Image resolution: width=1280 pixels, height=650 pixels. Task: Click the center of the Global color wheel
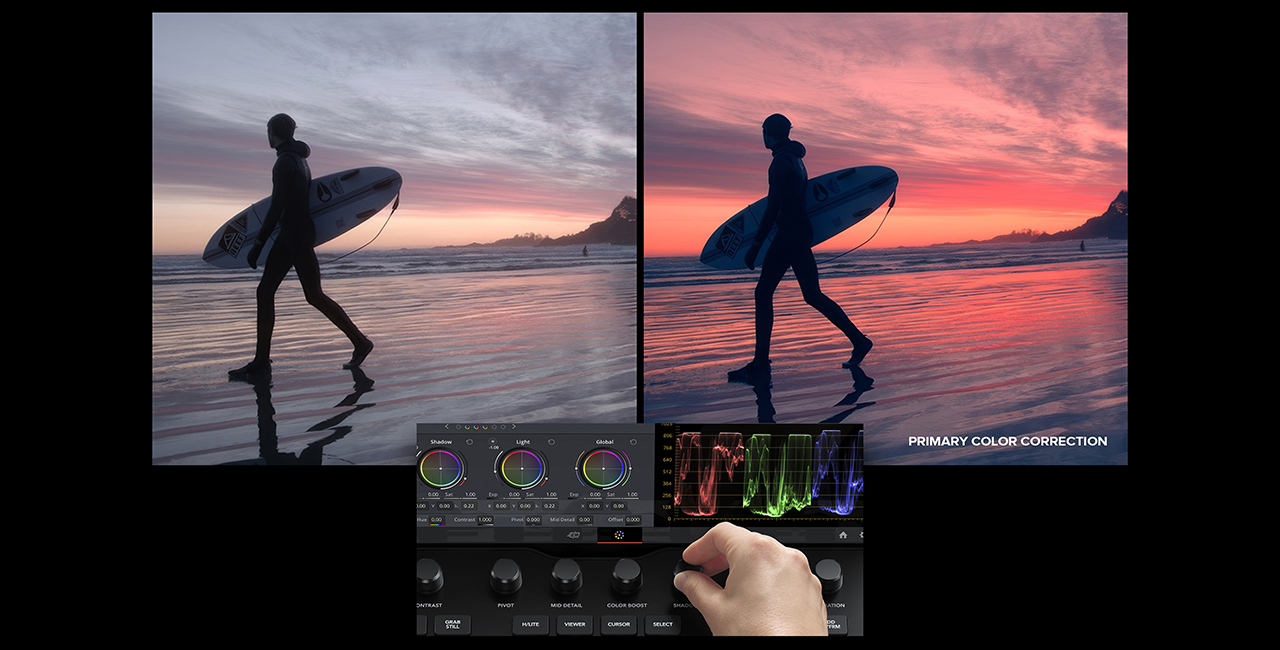pos(603,467)
